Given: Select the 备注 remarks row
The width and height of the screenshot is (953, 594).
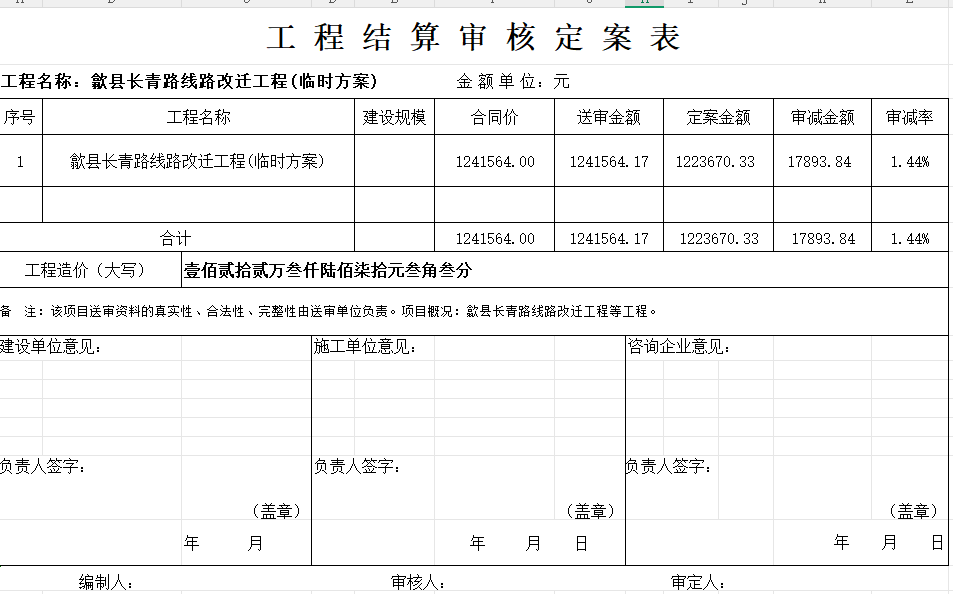Looking at the screenshot, I should pos(330,312).
